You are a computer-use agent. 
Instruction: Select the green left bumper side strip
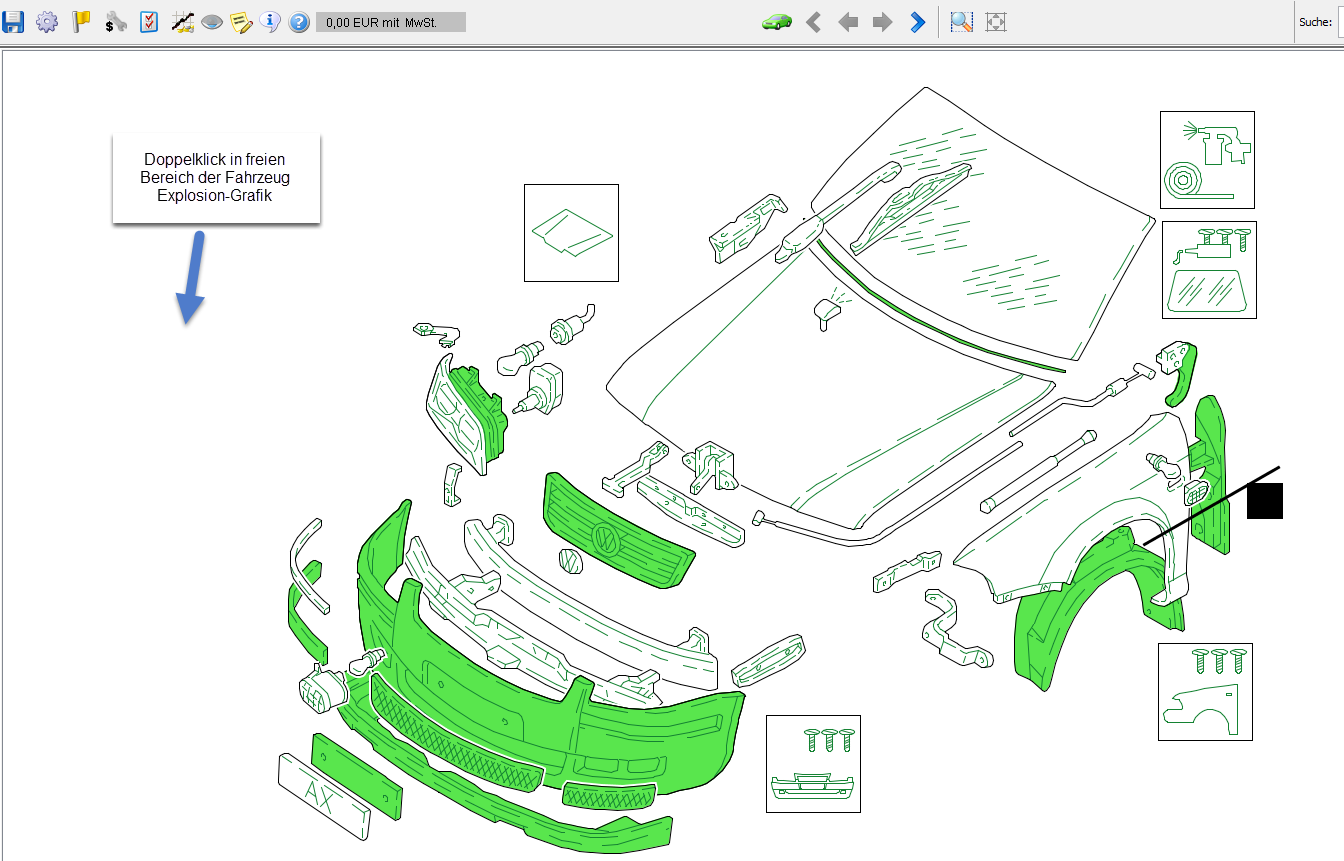coord(306,612)
